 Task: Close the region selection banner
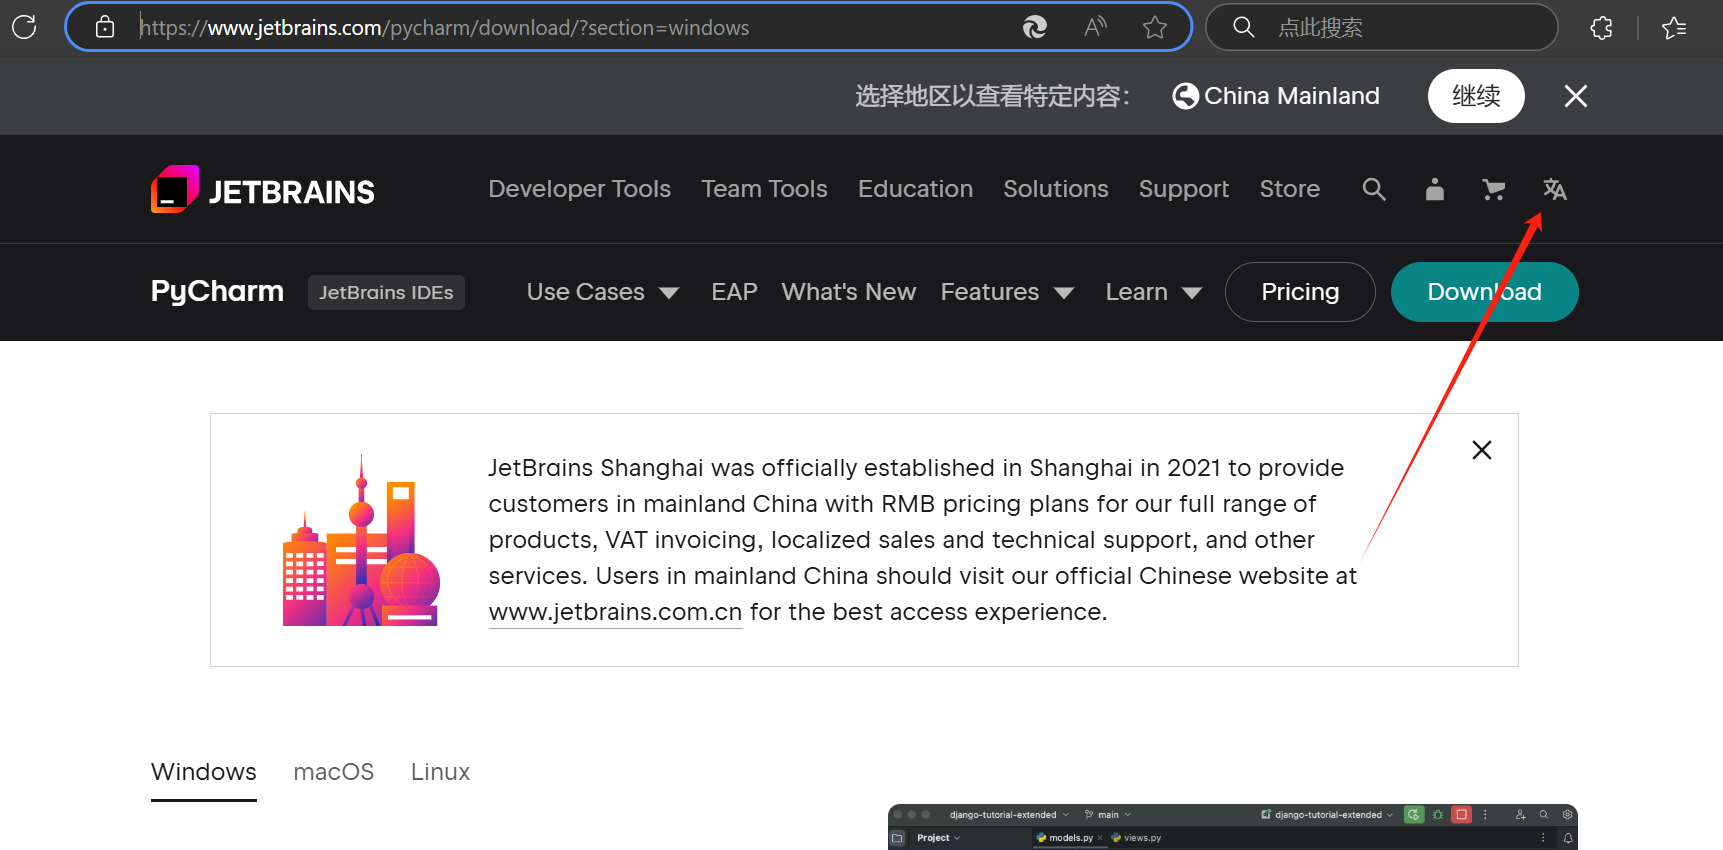pyautogui.click(x=1576, y=96)
